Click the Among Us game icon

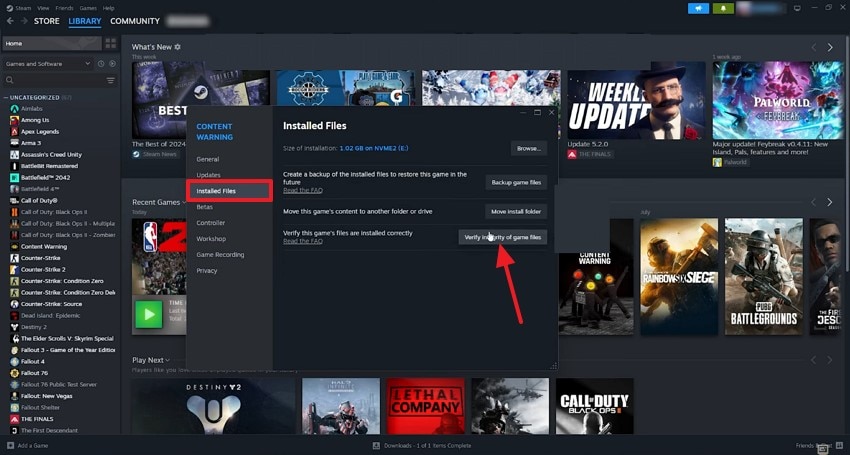[15, 120]
